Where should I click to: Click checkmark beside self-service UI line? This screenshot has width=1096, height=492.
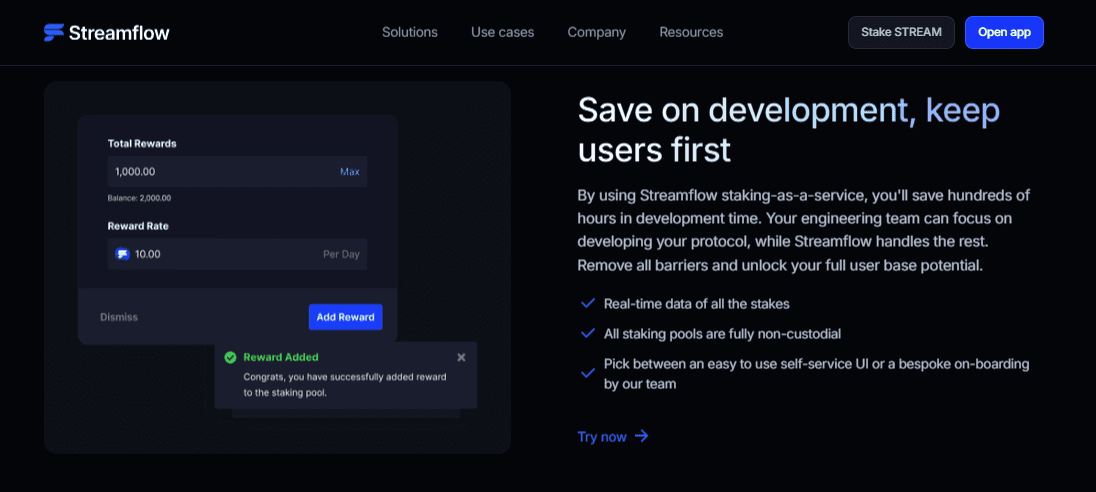click(588, 374)
